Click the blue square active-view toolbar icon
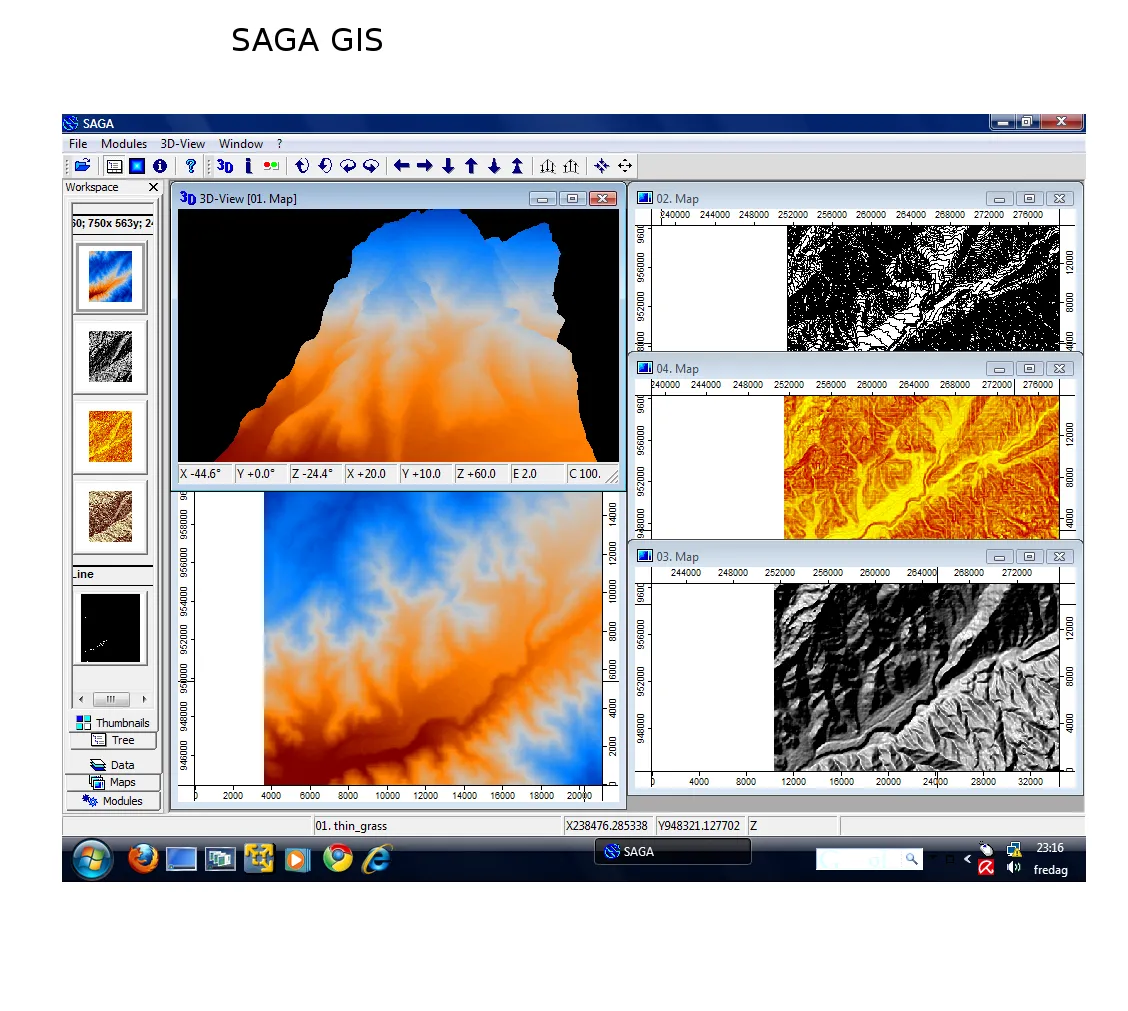 click(137, 166)
